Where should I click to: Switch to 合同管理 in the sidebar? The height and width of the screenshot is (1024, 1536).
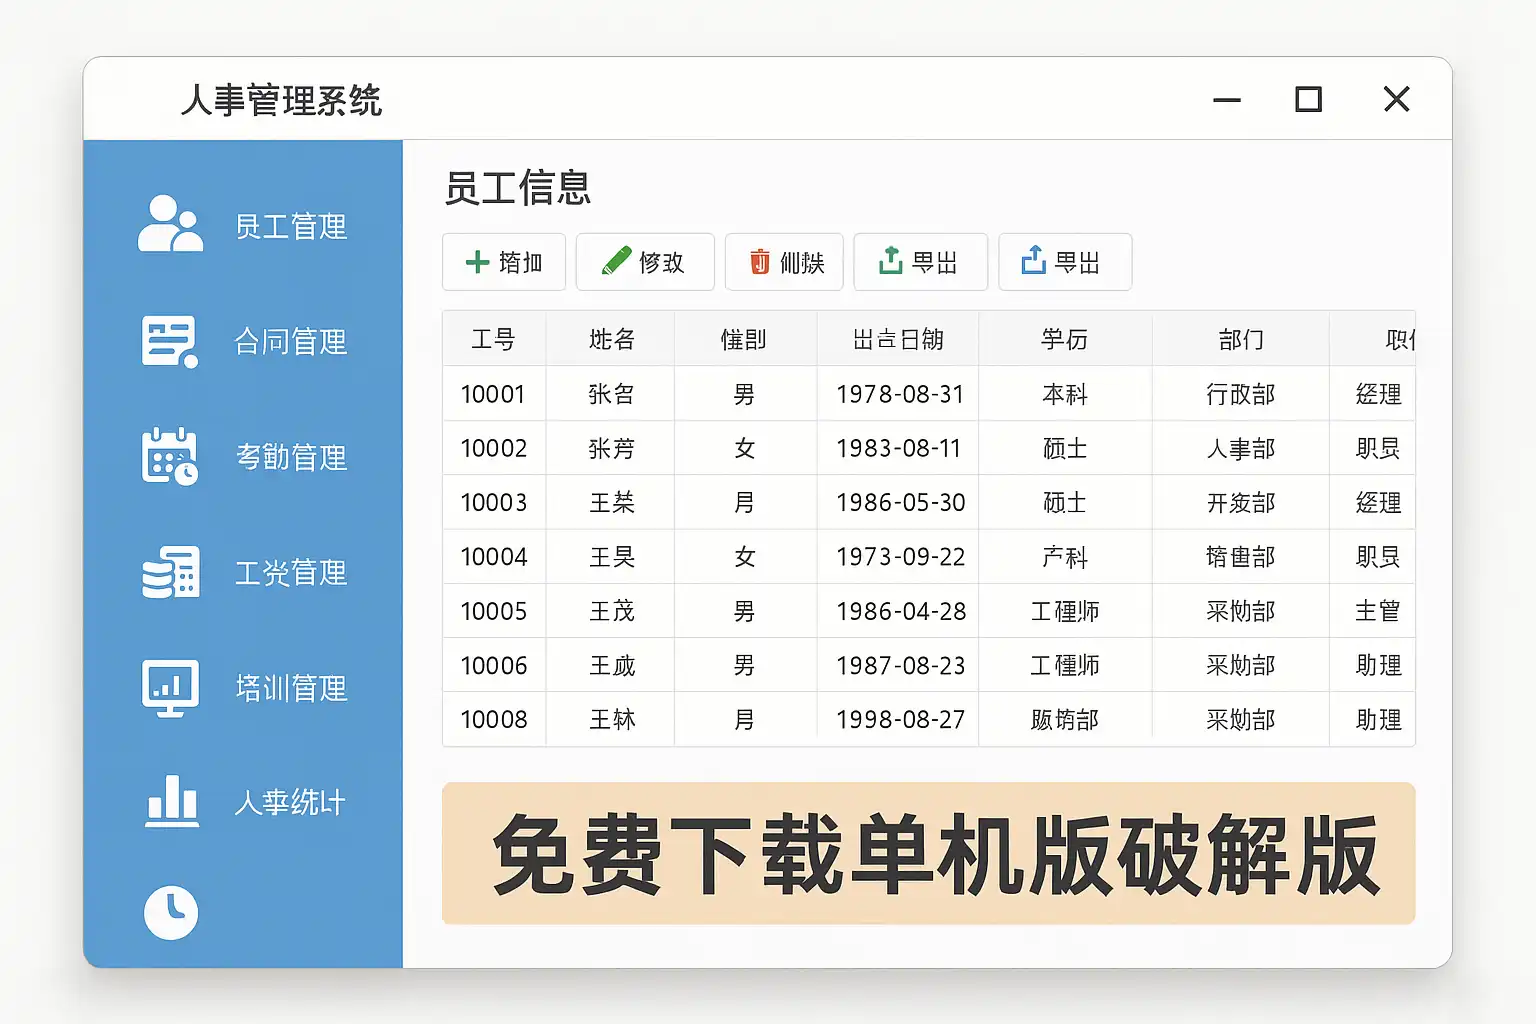click(290, 342)
